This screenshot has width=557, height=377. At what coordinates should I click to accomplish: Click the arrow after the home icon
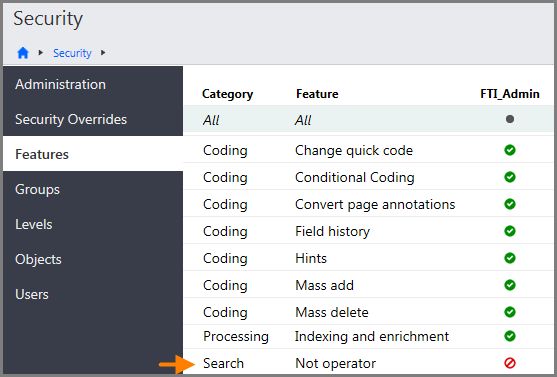click(40, 53)
